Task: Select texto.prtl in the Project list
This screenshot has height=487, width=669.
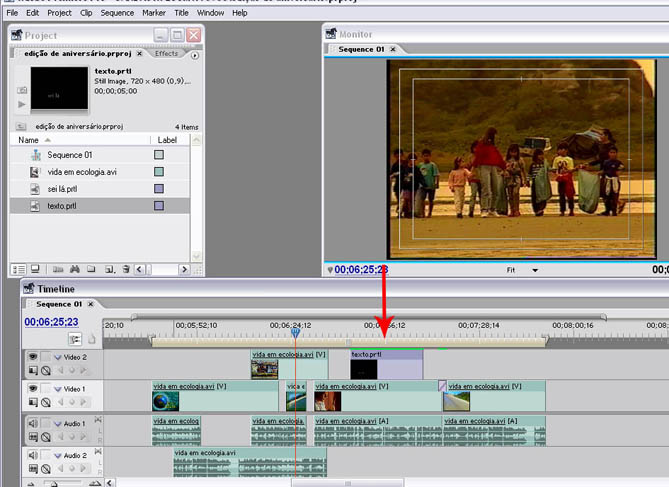Action: click(61, 205)
